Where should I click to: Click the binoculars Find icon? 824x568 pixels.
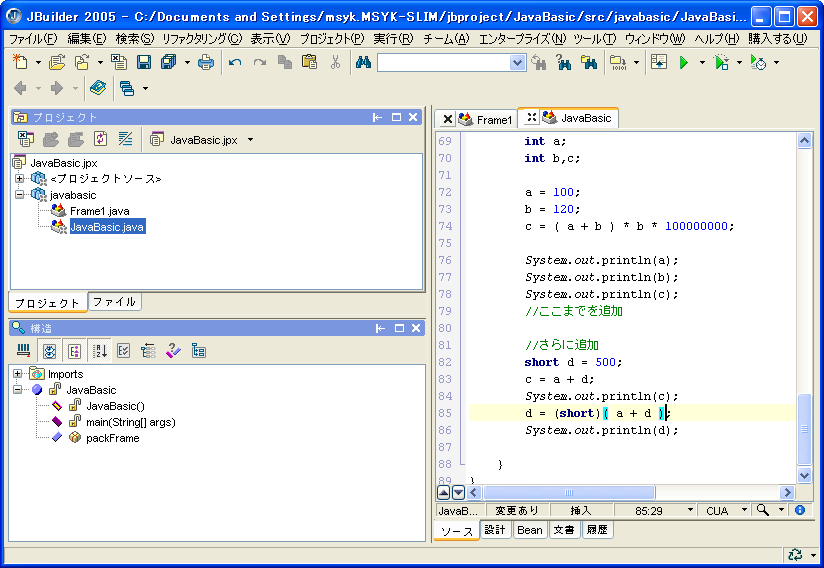[x=363, y=62]
